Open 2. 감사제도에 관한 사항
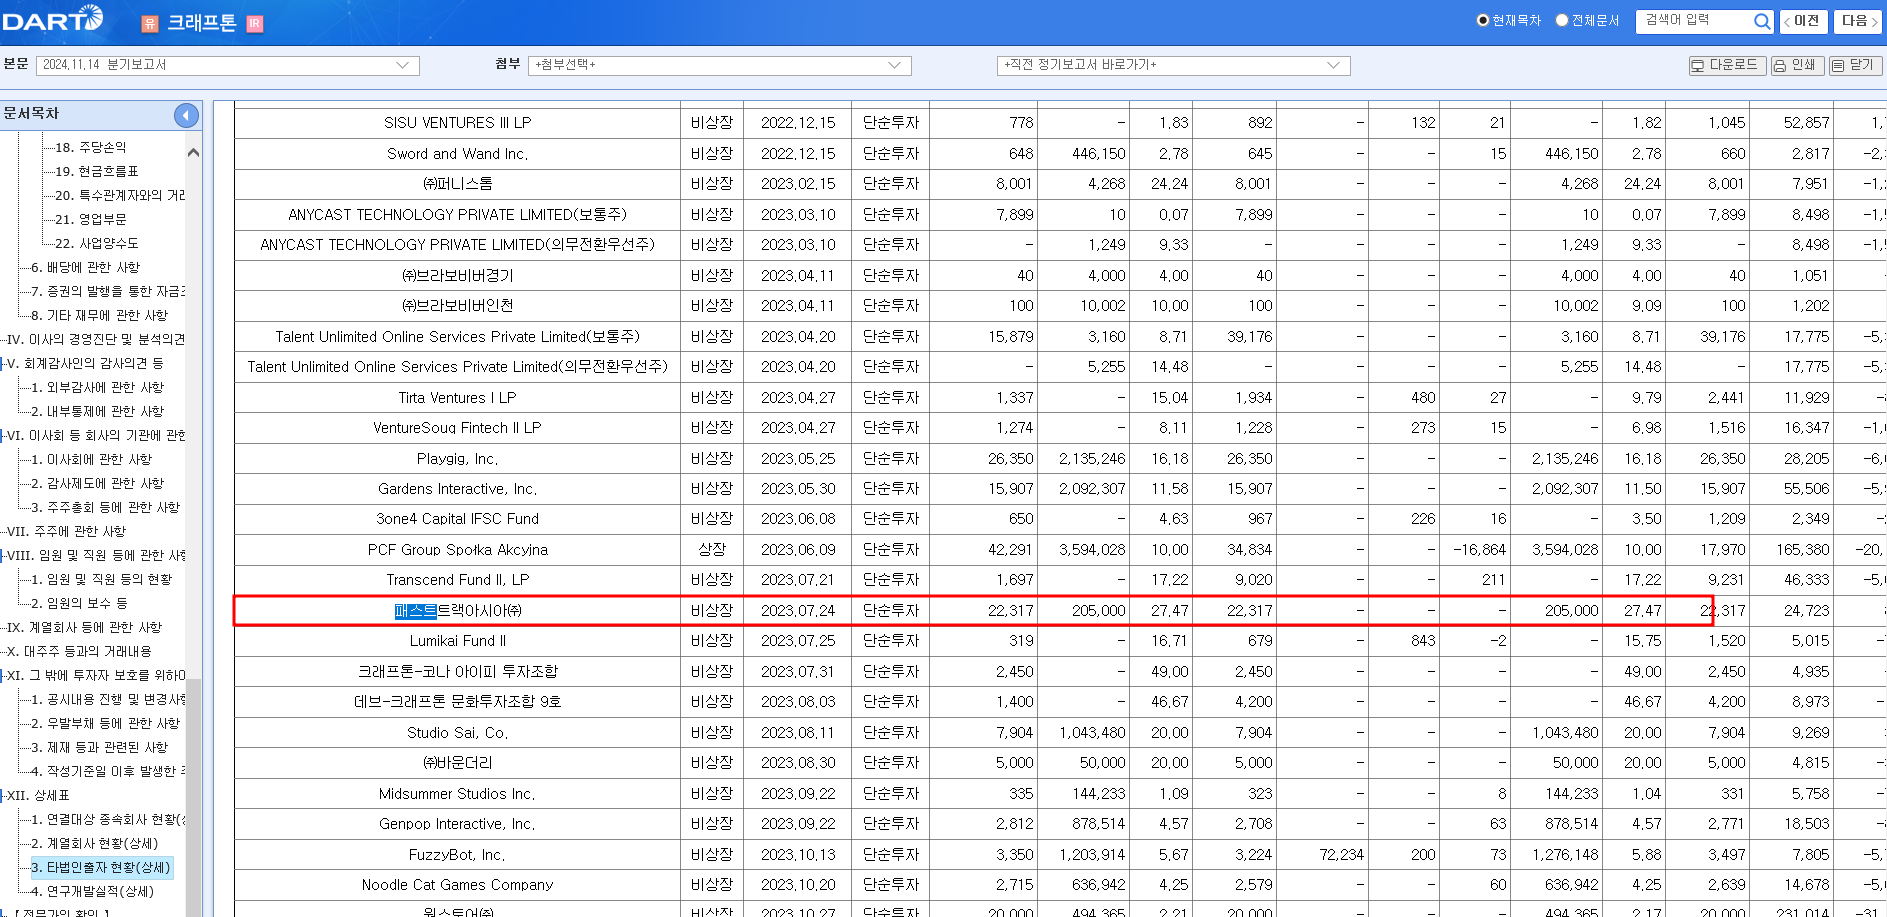 coord(97,483)
